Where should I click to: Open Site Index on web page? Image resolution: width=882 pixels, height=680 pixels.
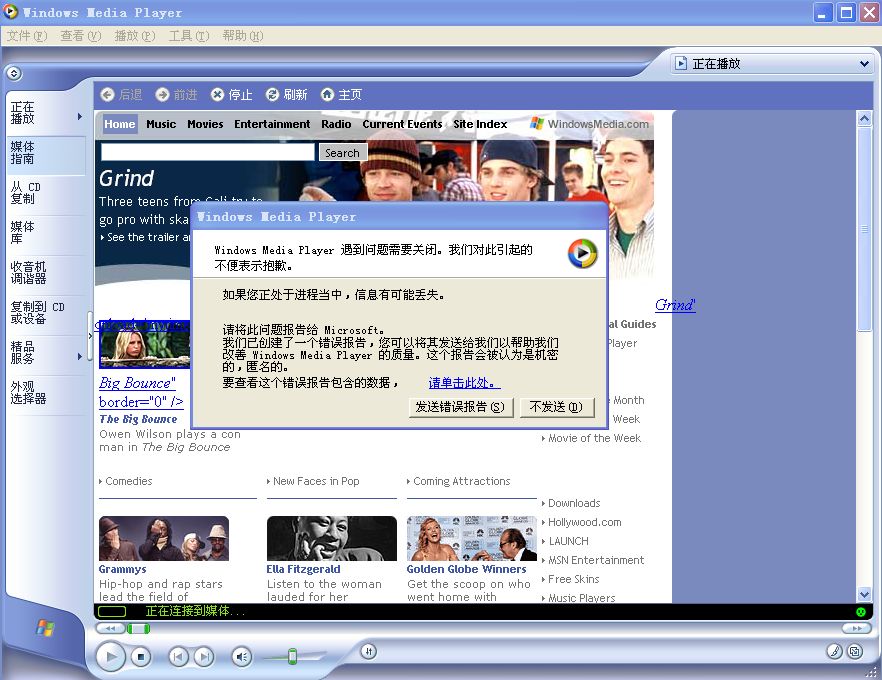(480, 124)
